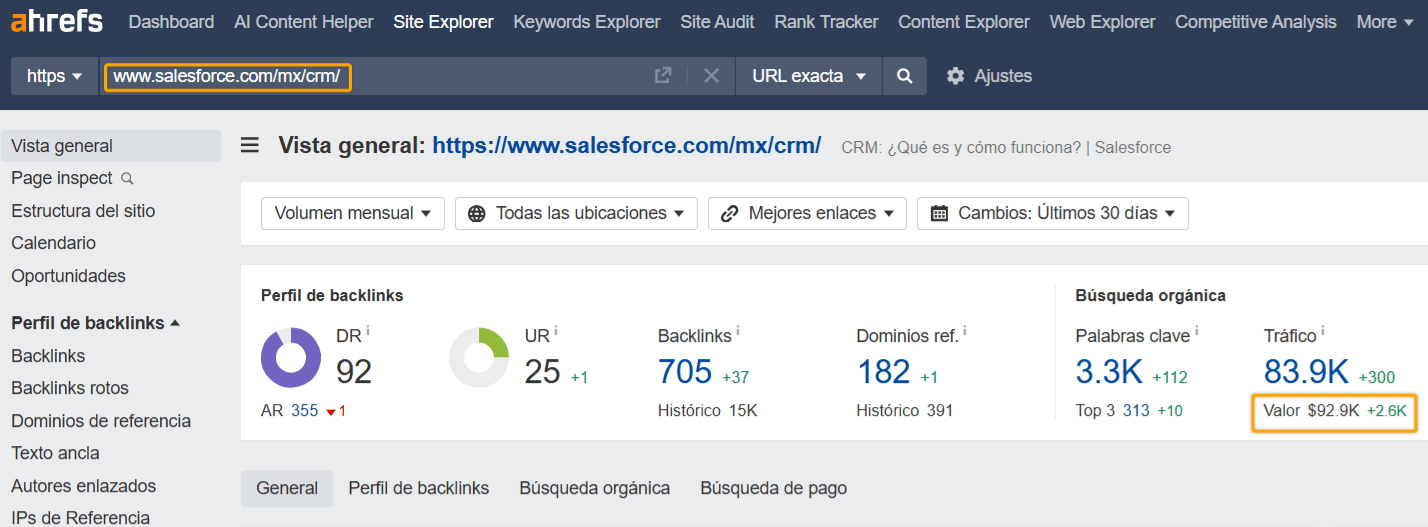Open Web Explorer

pos(1102,21)
